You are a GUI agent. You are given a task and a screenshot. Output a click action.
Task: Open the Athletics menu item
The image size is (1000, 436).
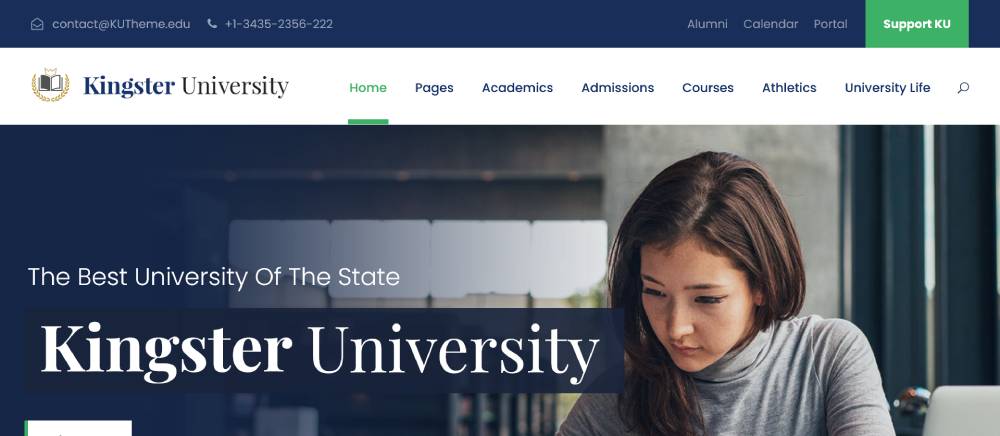point(789,88)
